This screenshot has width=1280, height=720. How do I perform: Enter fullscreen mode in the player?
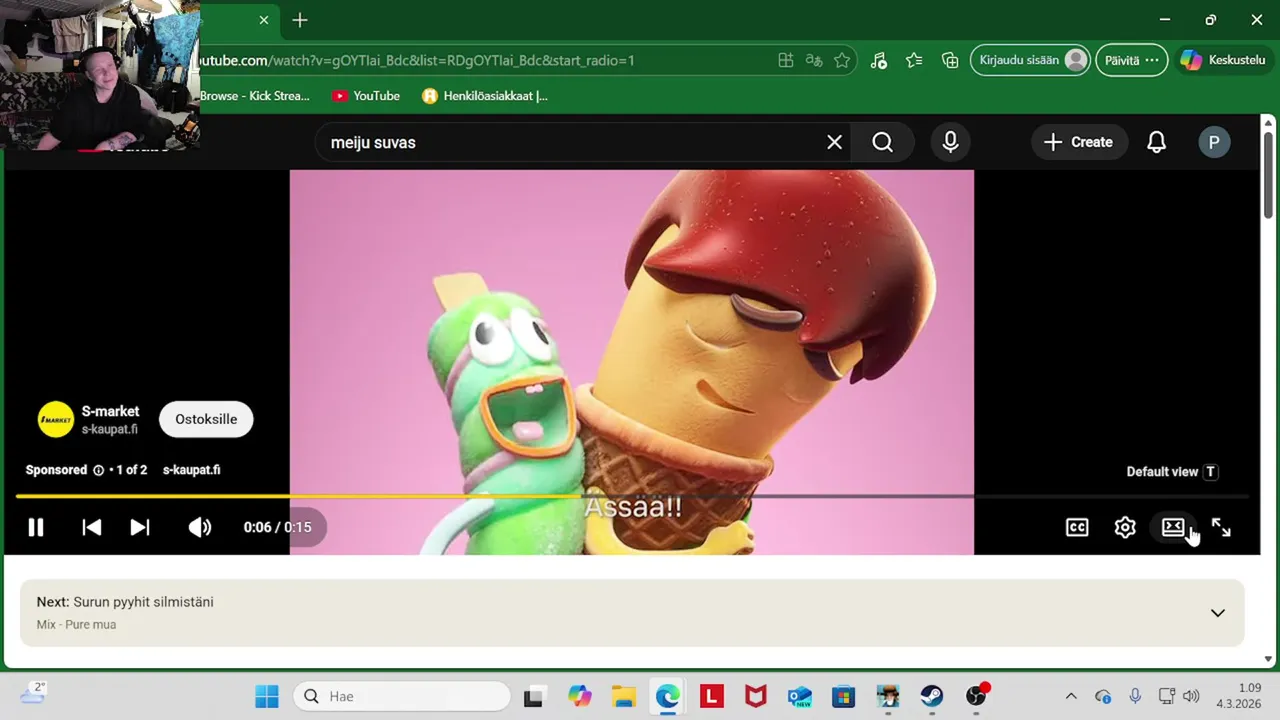click(x=1221, y=527)
